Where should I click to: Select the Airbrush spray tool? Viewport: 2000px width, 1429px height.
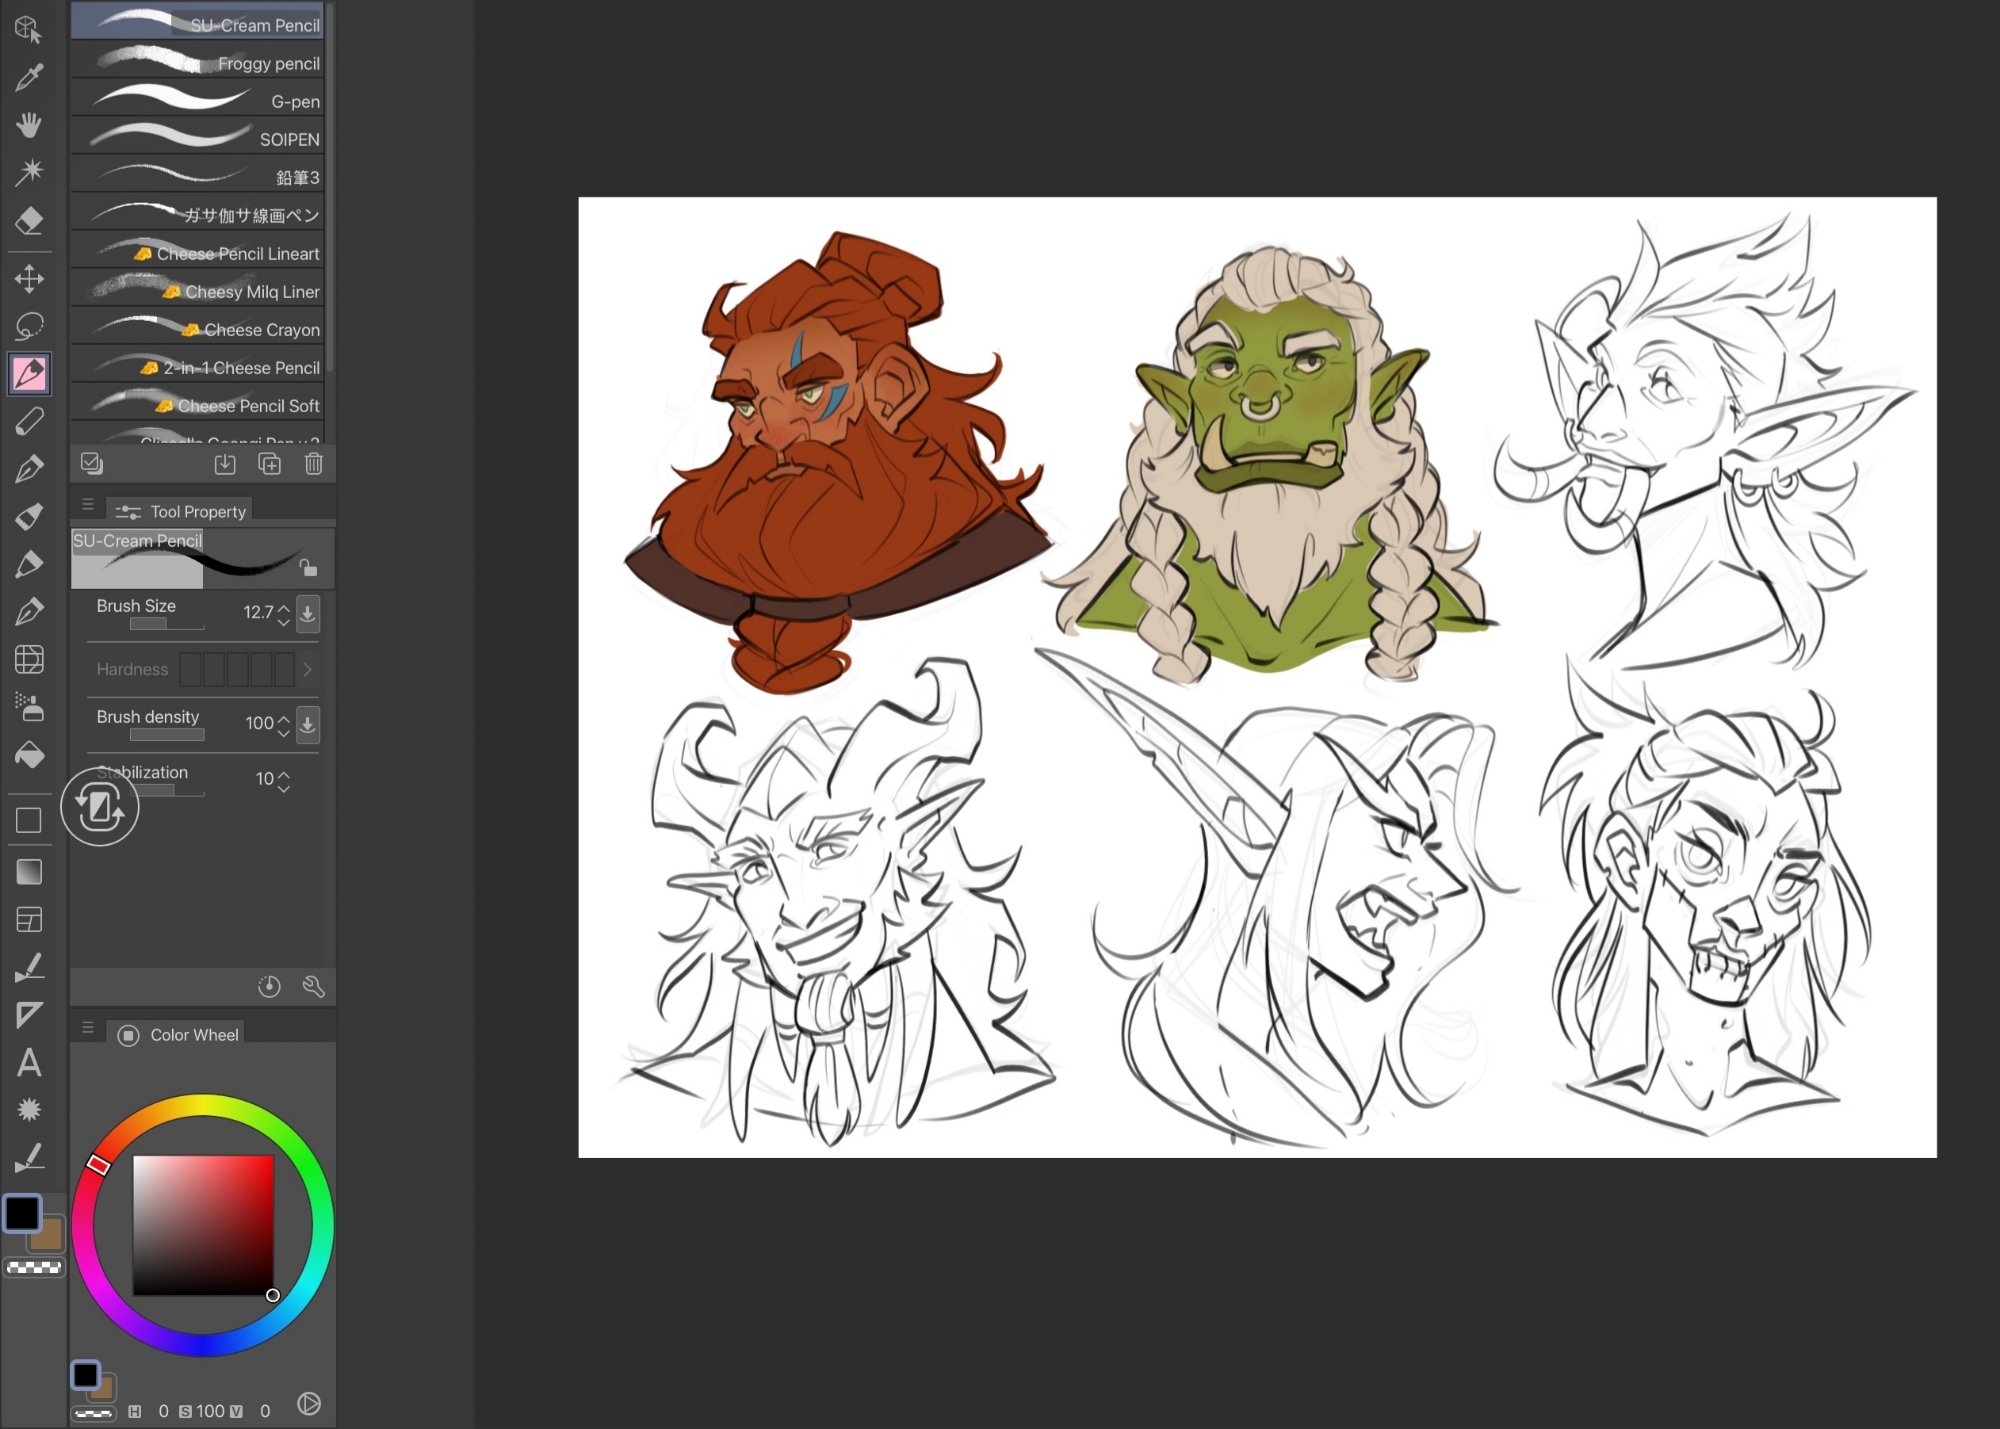pos(29,707)
